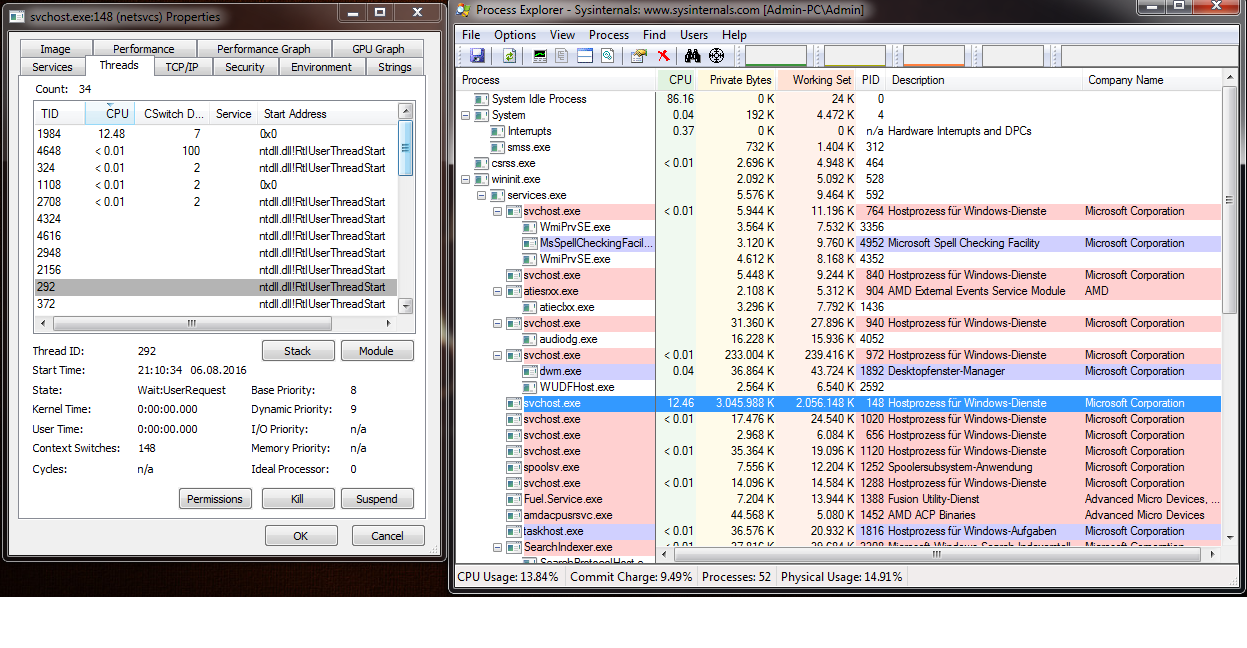Switch to the Services tab
The height and width of the screenshot is (648, 1247).
coord(53,67)
